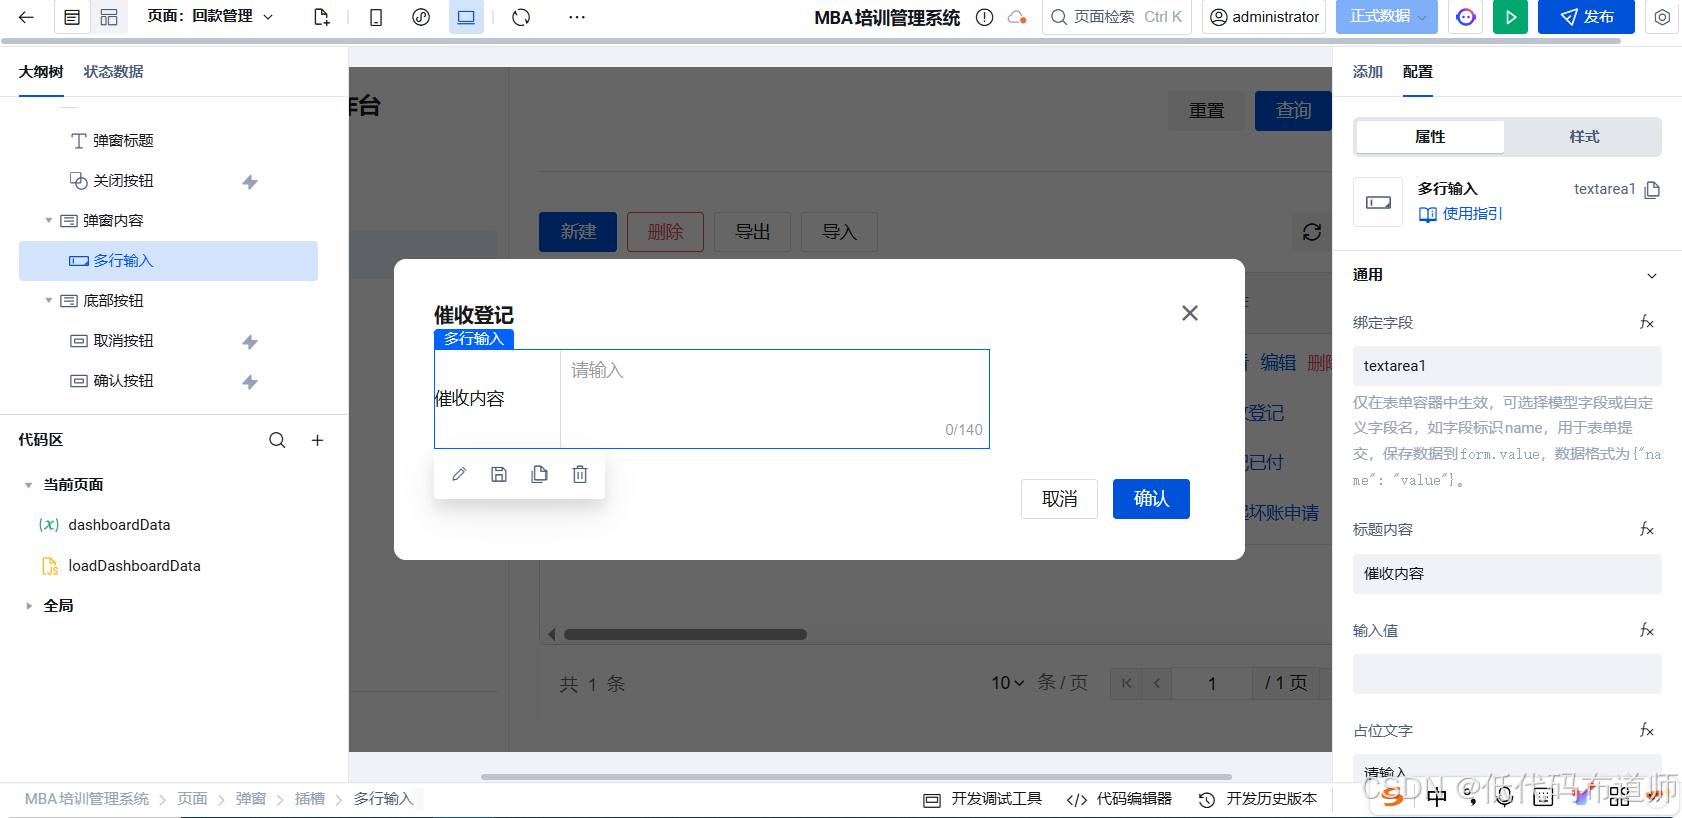Switch to the 状态数据 tab

pos(113,72)
